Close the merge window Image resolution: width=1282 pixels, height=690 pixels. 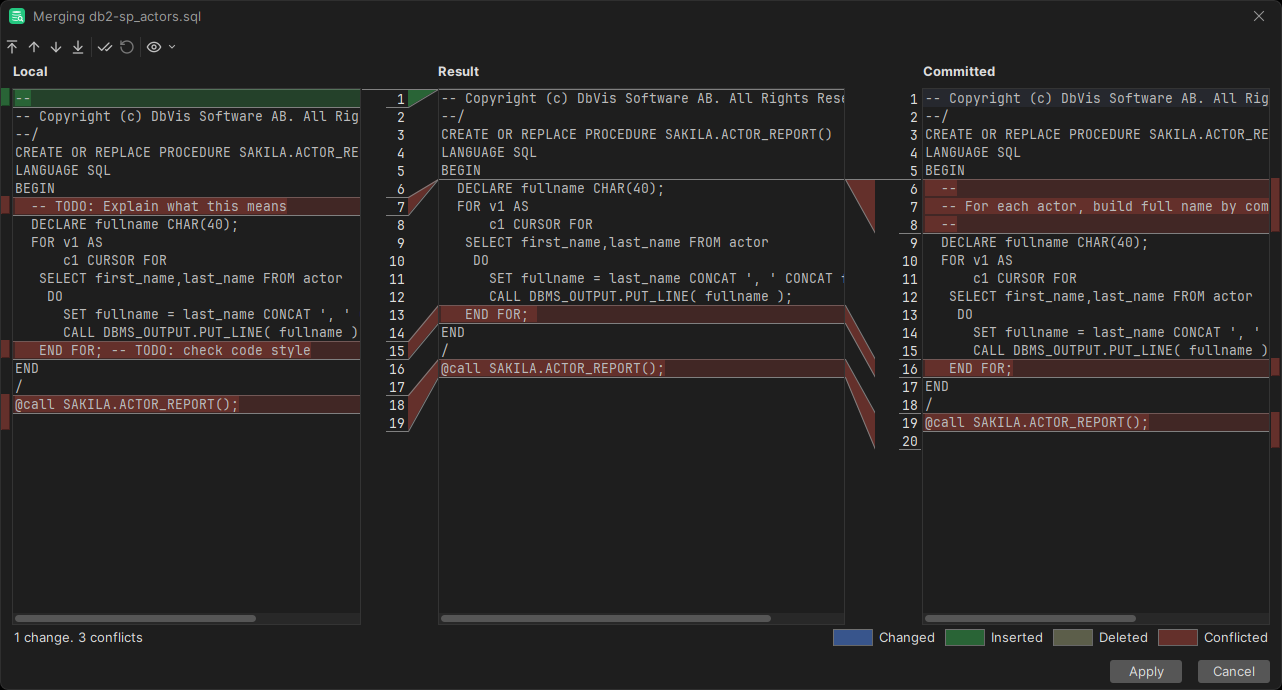[1258, 16]
